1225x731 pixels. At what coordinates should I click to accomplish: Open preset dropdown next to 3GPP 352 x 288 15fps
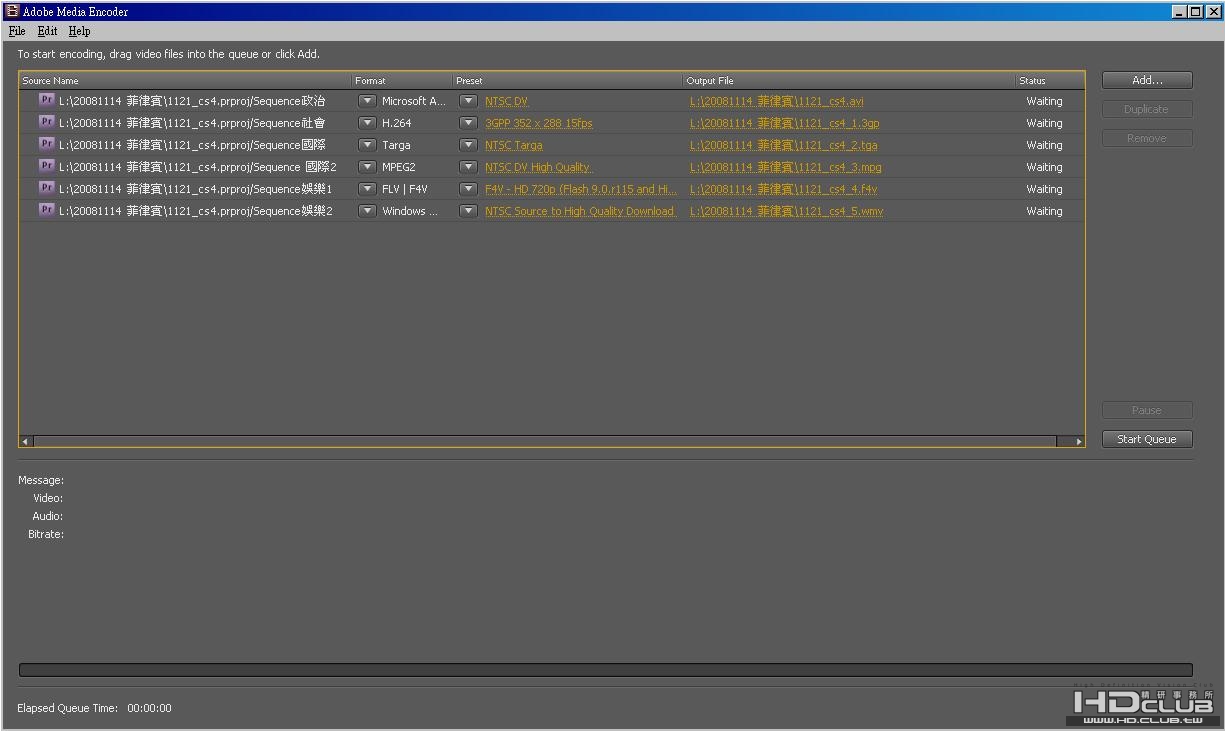click(468, 123)
